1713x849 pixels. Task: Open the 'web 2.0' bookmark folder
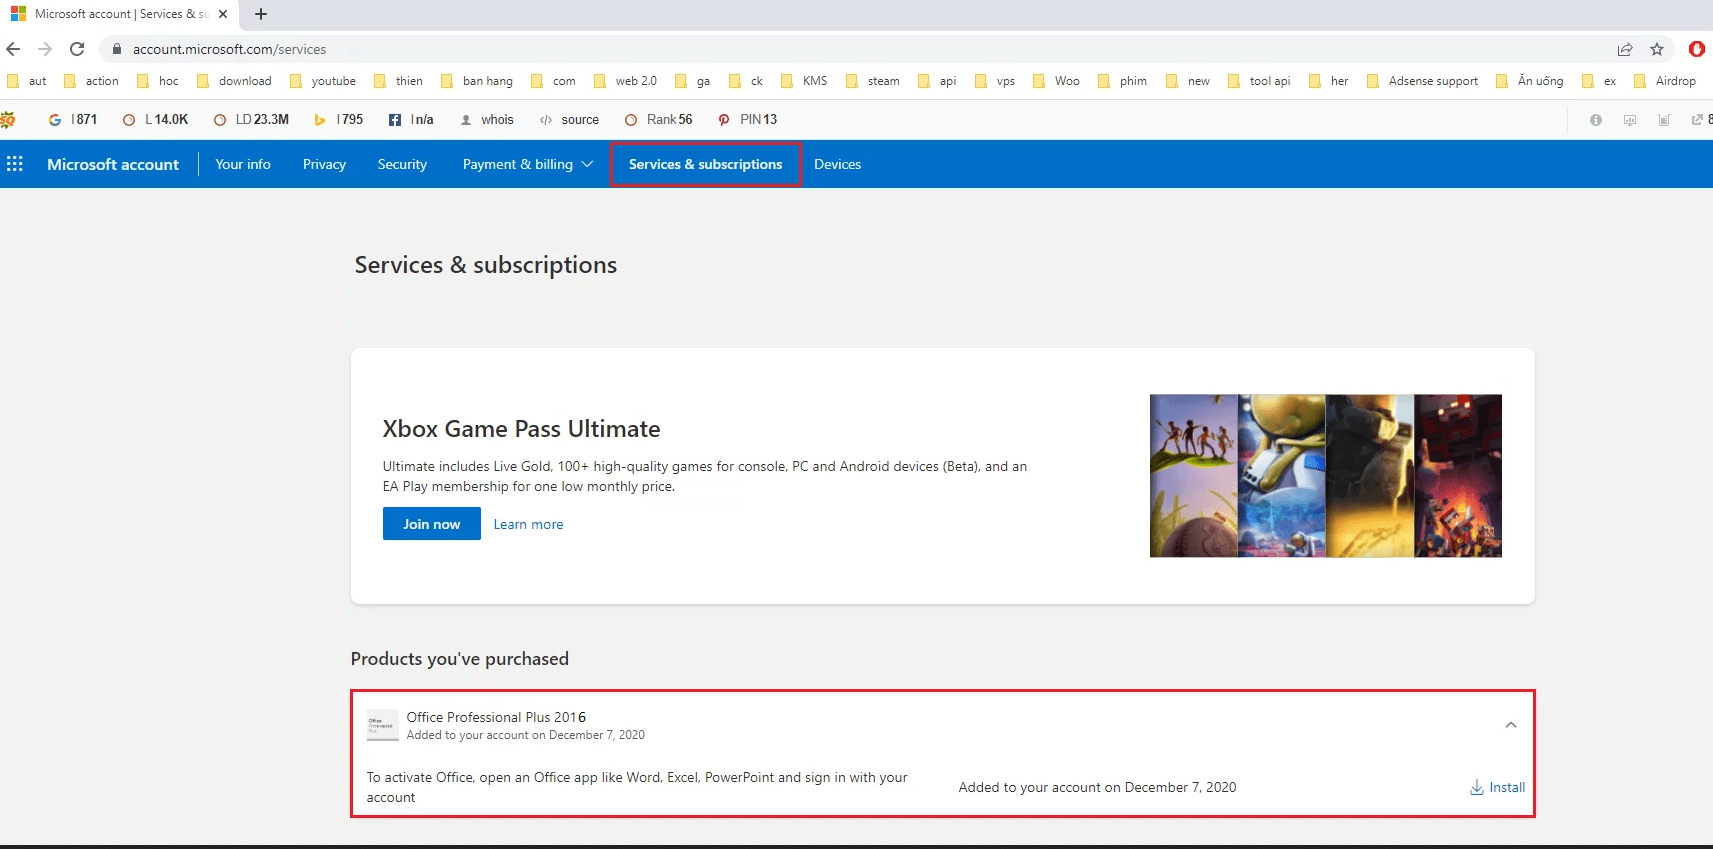click(x=625, y=81)
